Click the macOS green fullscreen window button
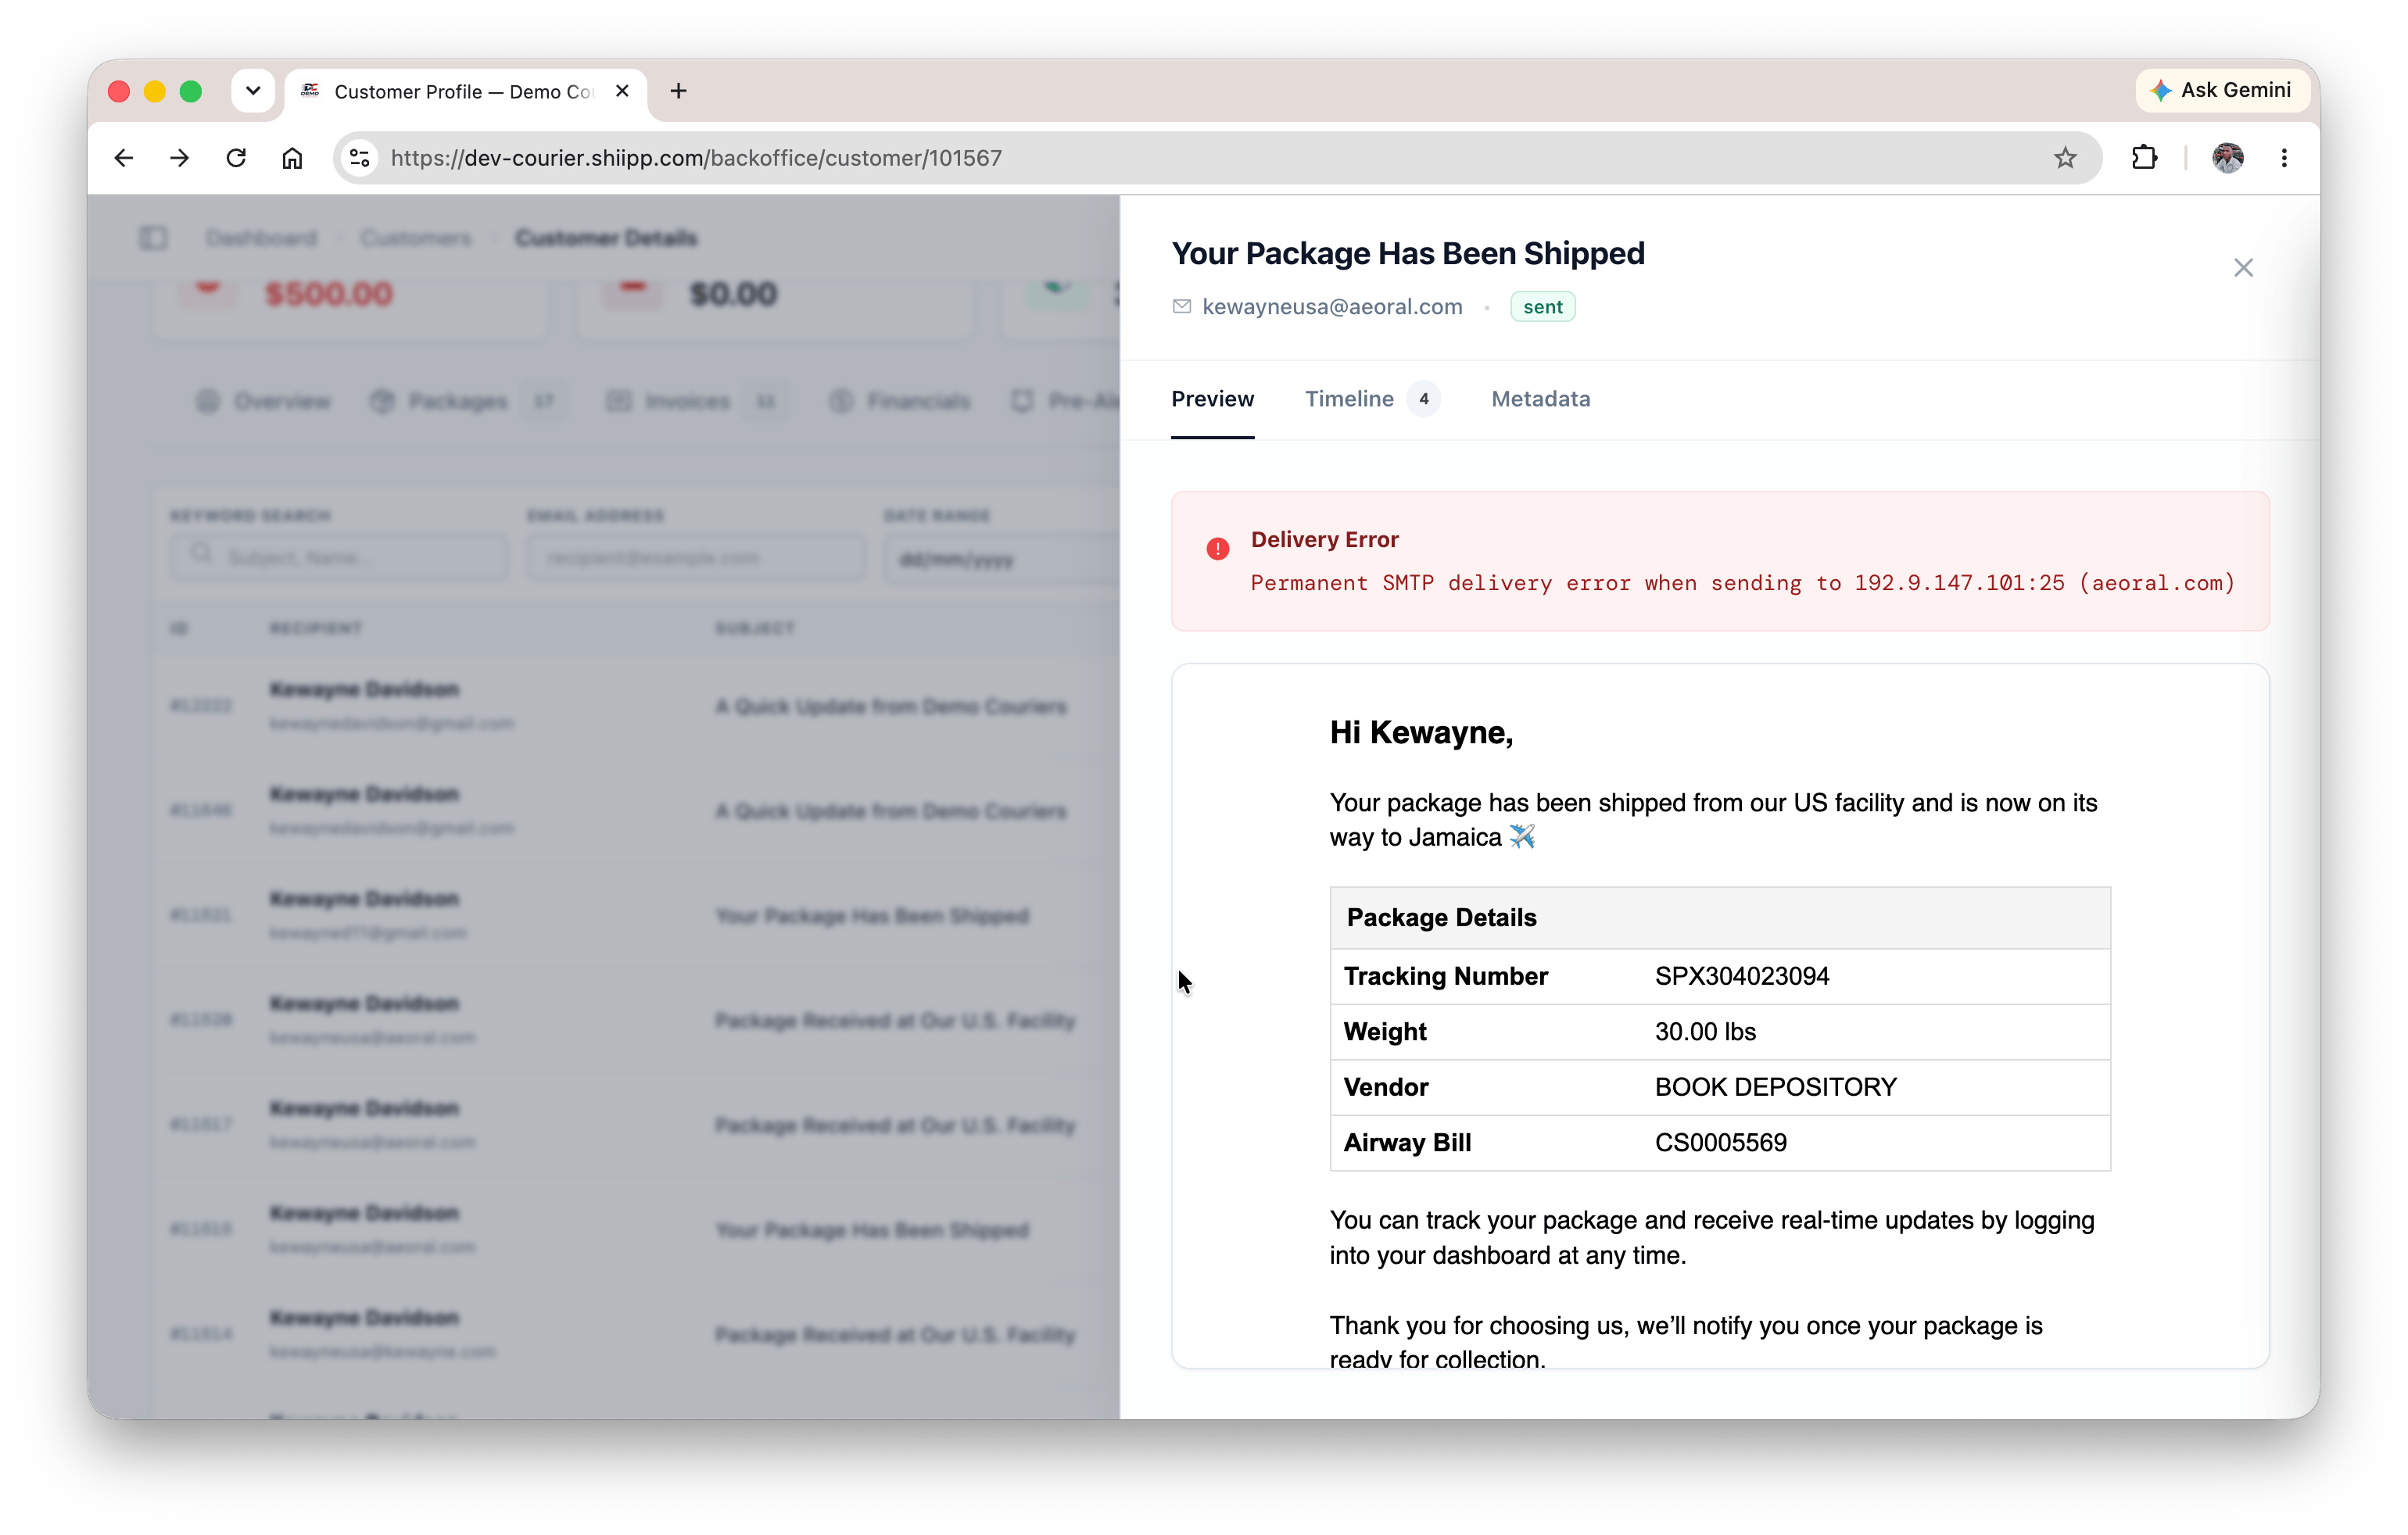Screen dimensions: 2408x1535 tap(191, 91)
